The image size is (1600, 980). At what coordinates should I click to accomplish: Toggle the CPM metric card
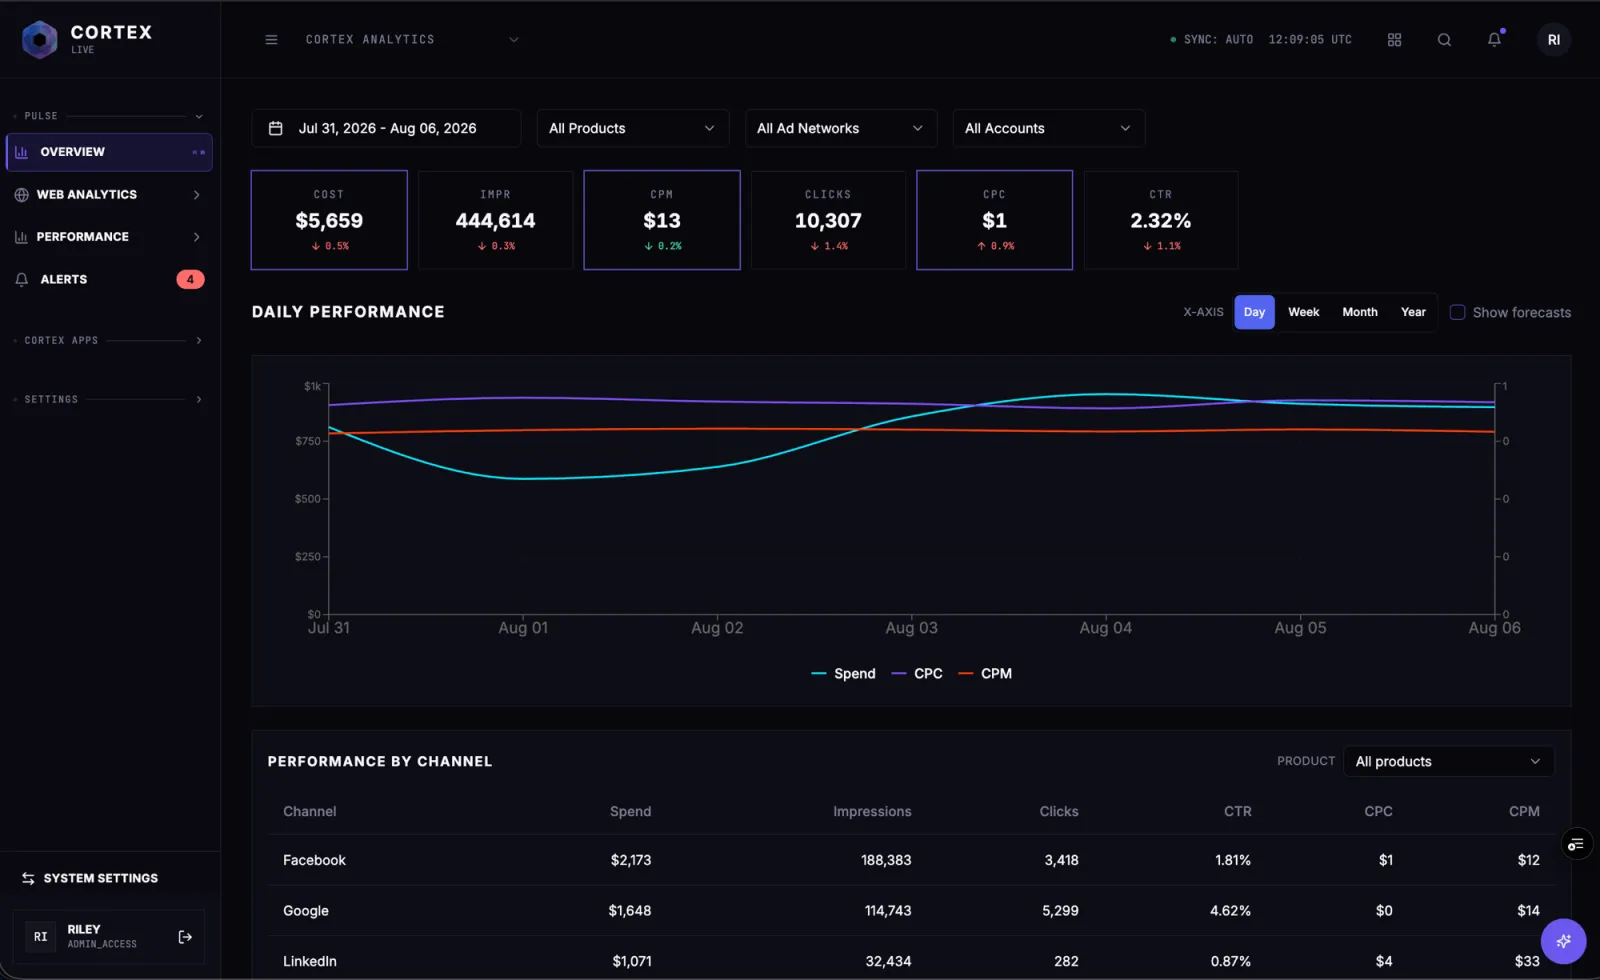pyautogui.click(x=662, y=220)
